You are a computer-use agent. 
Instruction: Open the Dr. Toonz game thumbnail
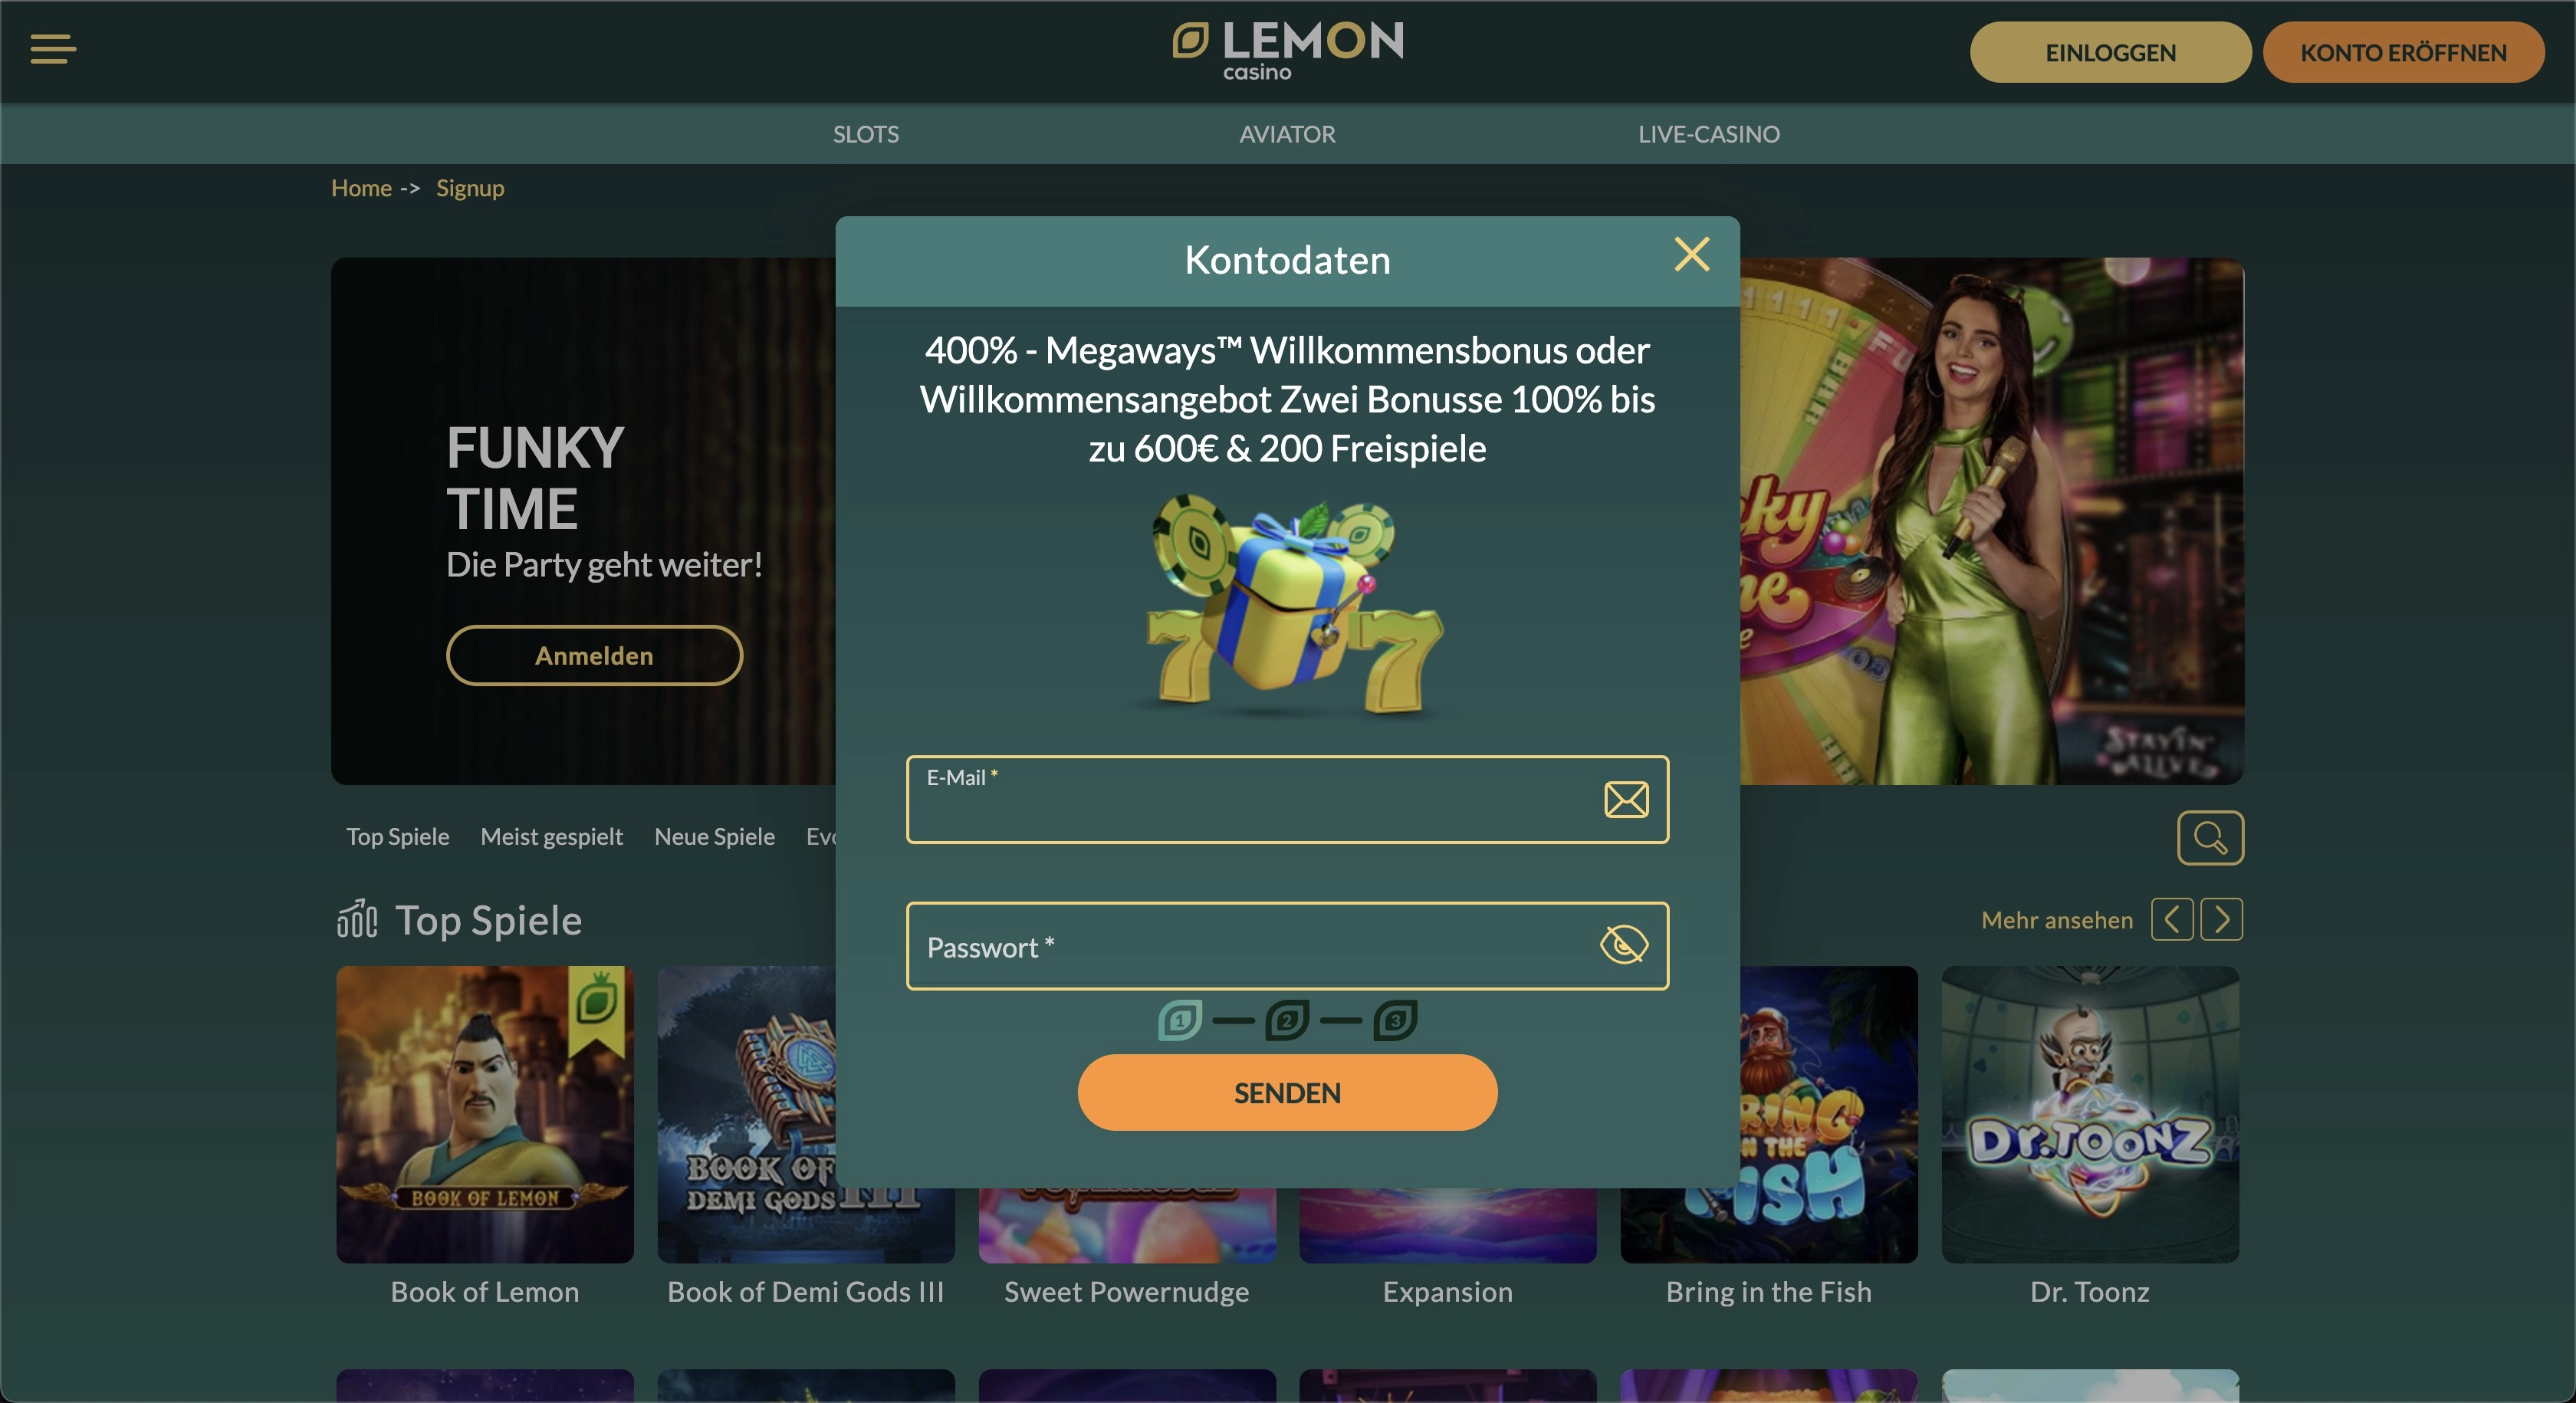point(2090,1114)
